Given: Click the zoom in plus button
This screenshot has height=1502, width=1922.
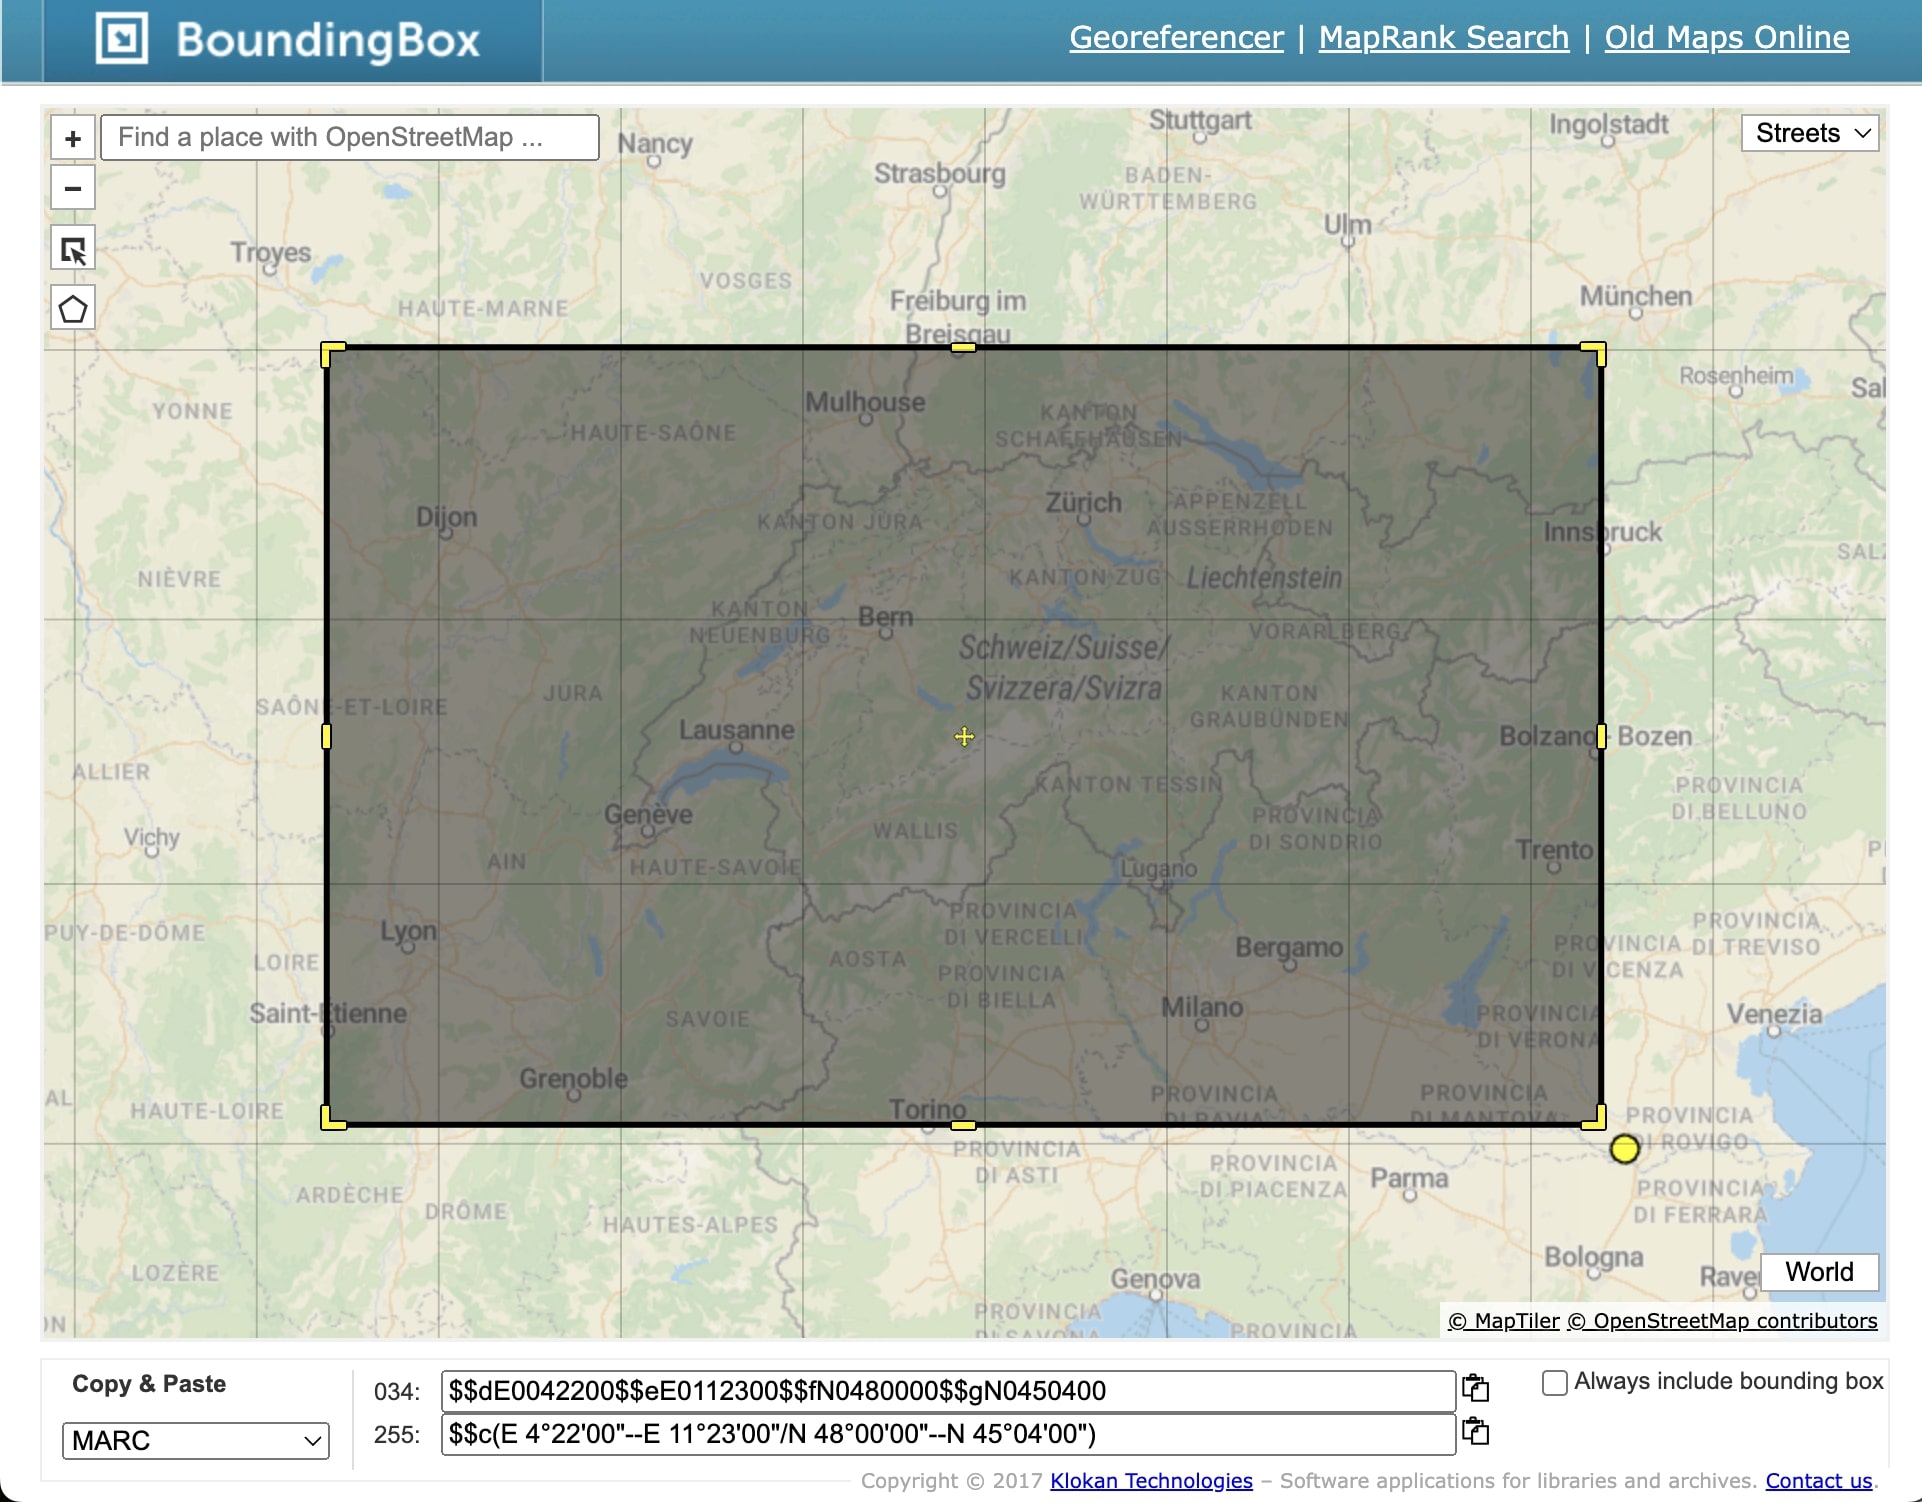Looking at the screenshot, I should (73, 138).
